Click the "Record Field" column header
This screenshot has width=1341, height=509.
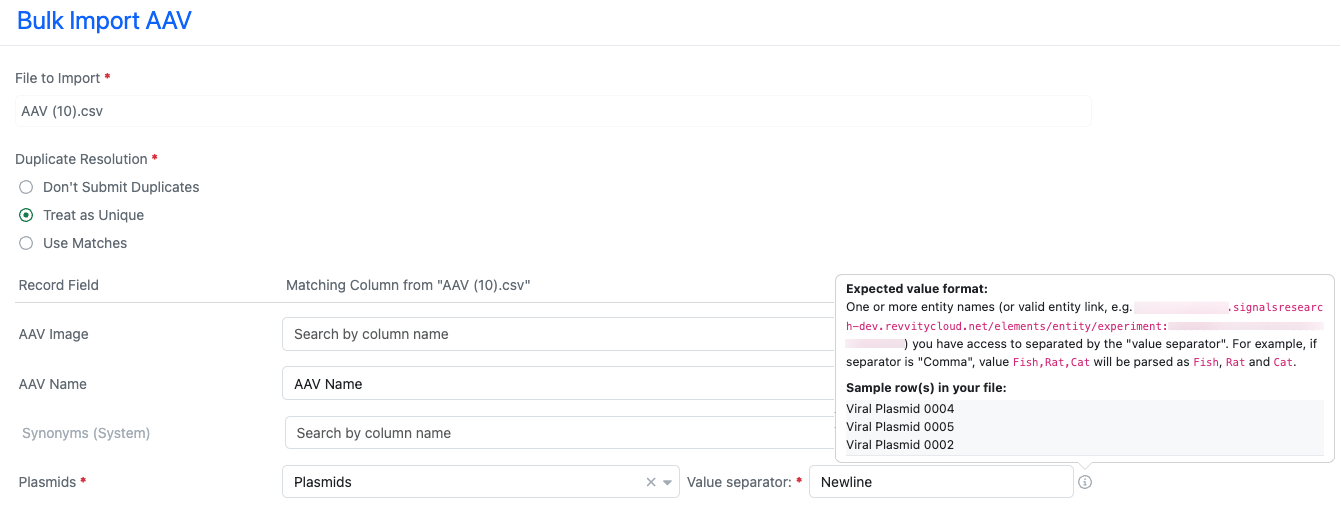coord(58,285)
